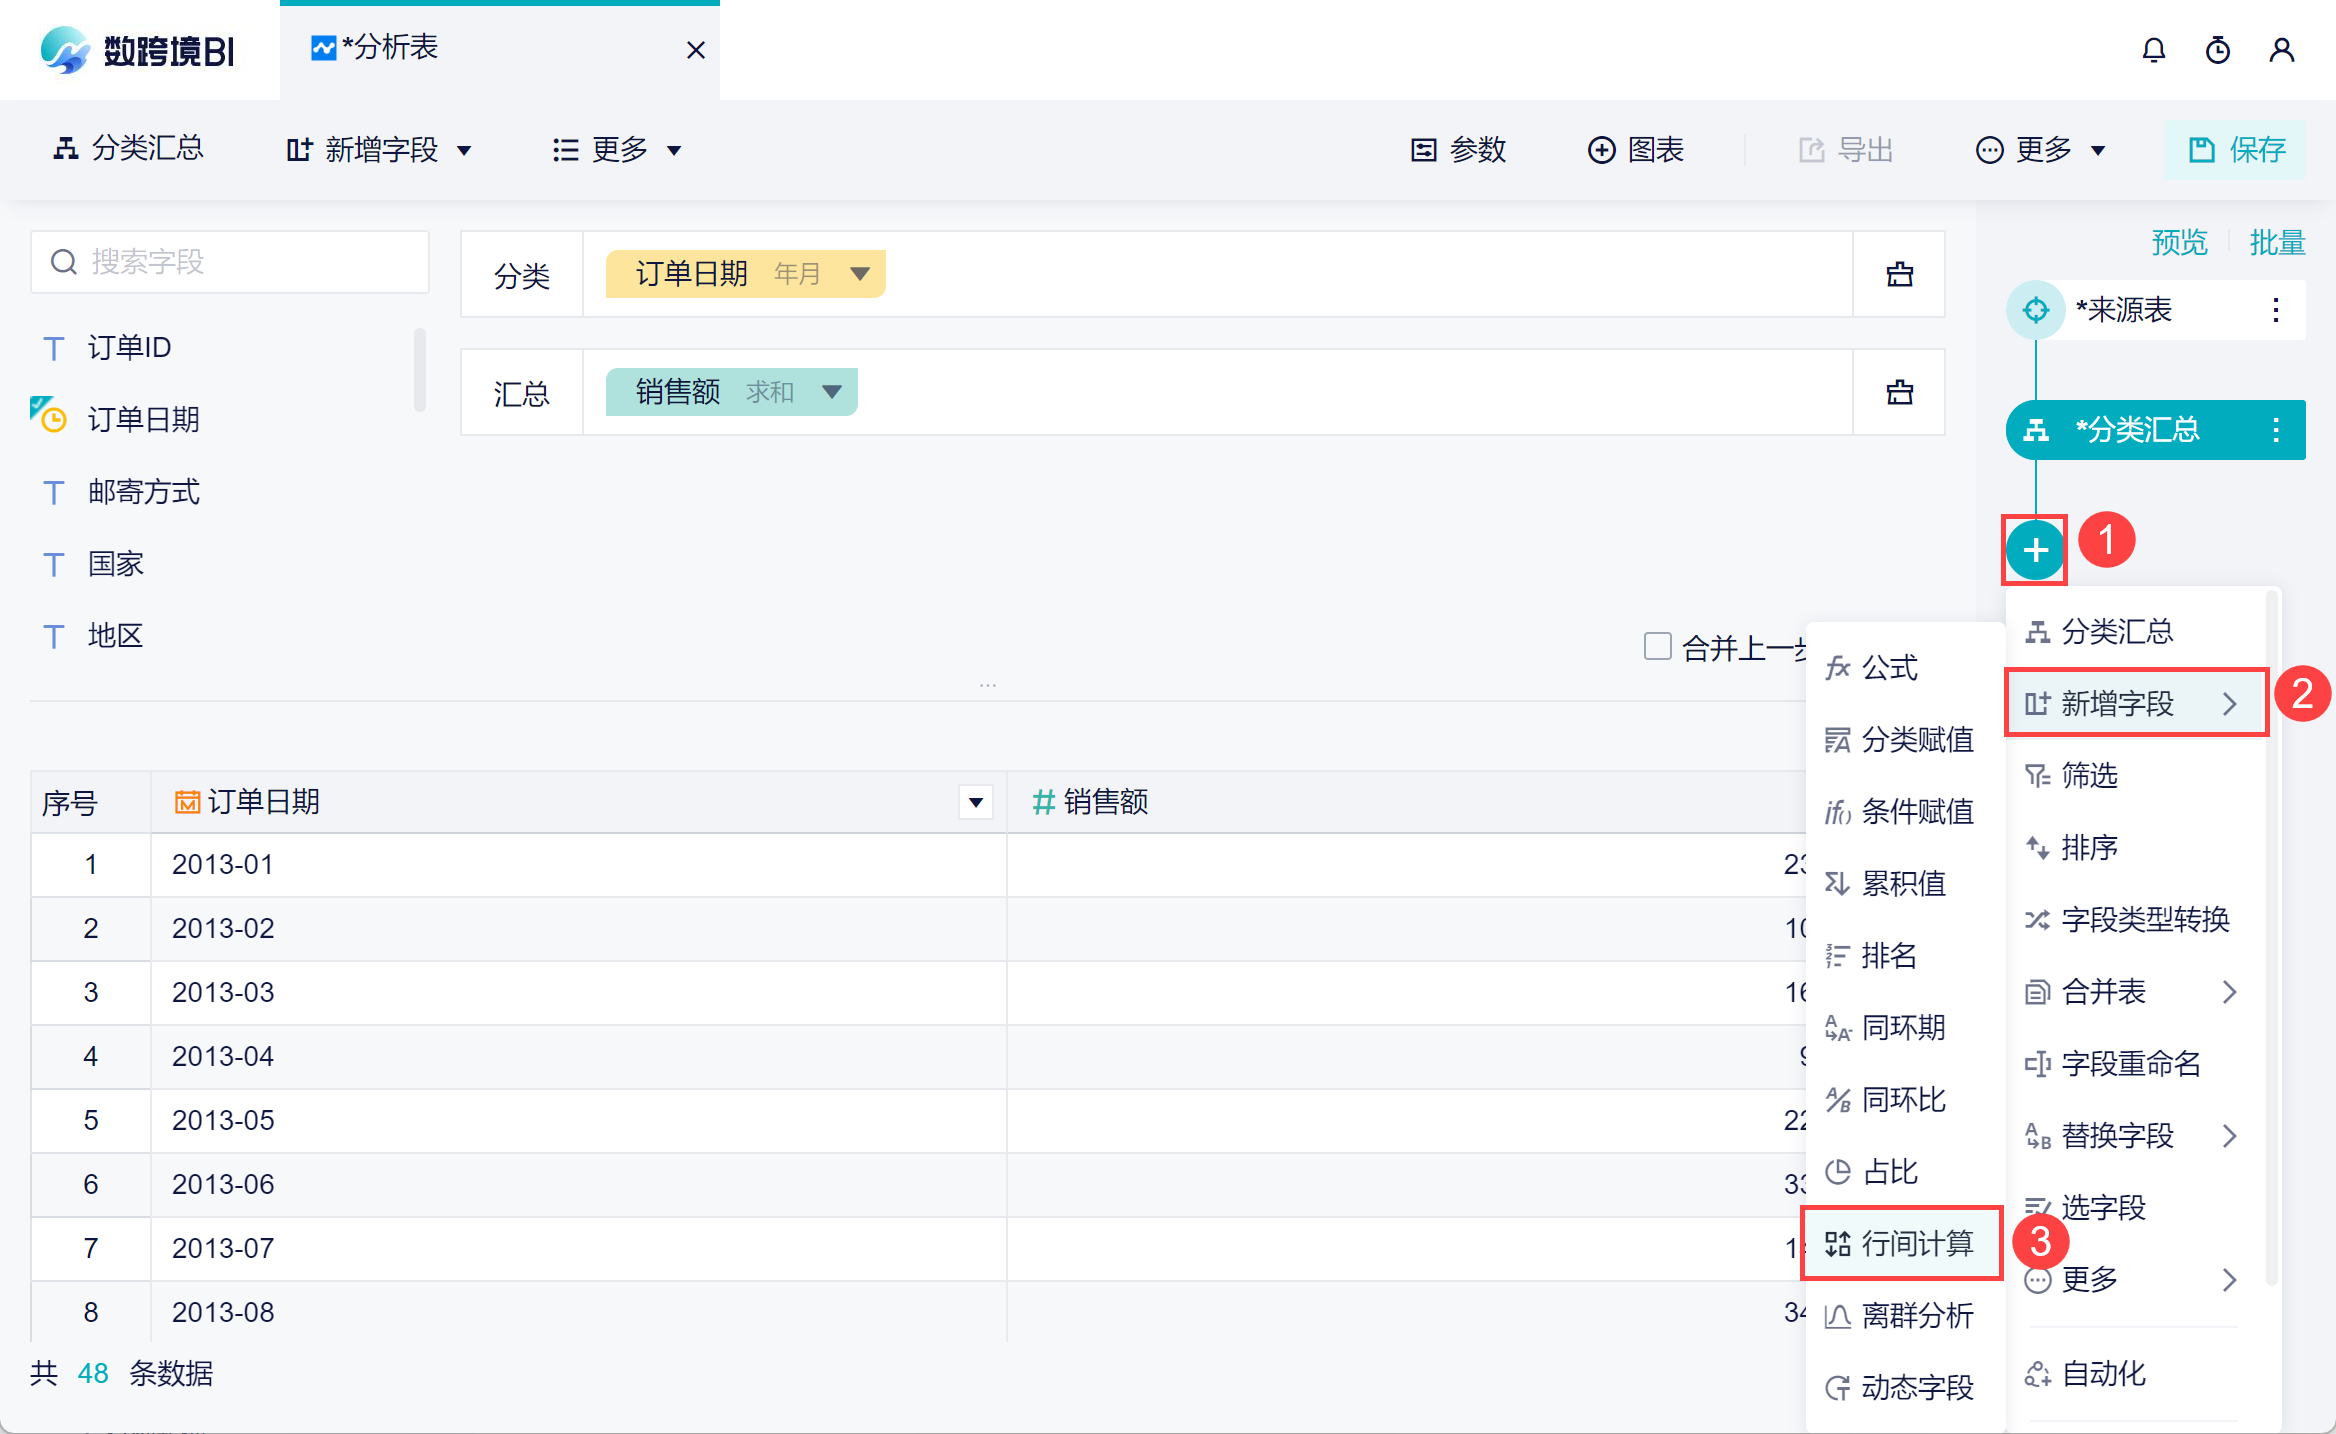Open the 分类汇总 step three-dot menu

(2275, 430)
